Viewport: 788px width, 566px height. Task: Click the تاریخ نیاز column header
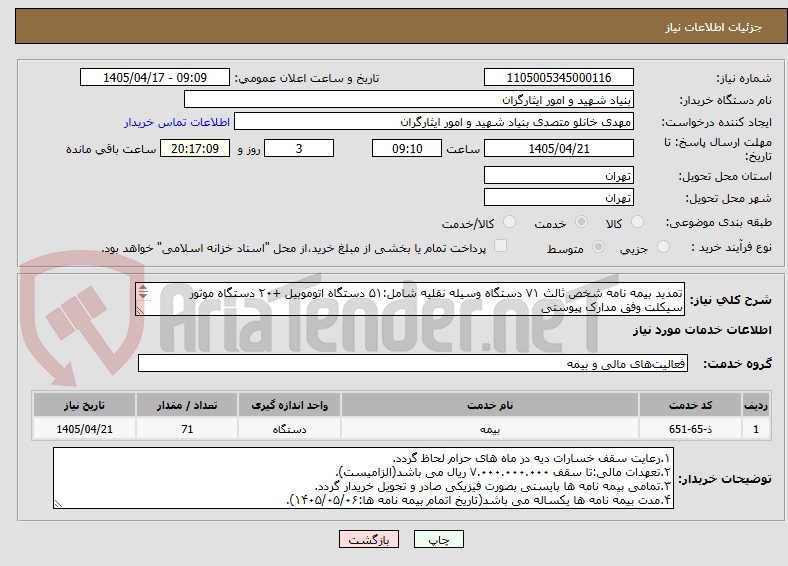[x=84, y=405]
